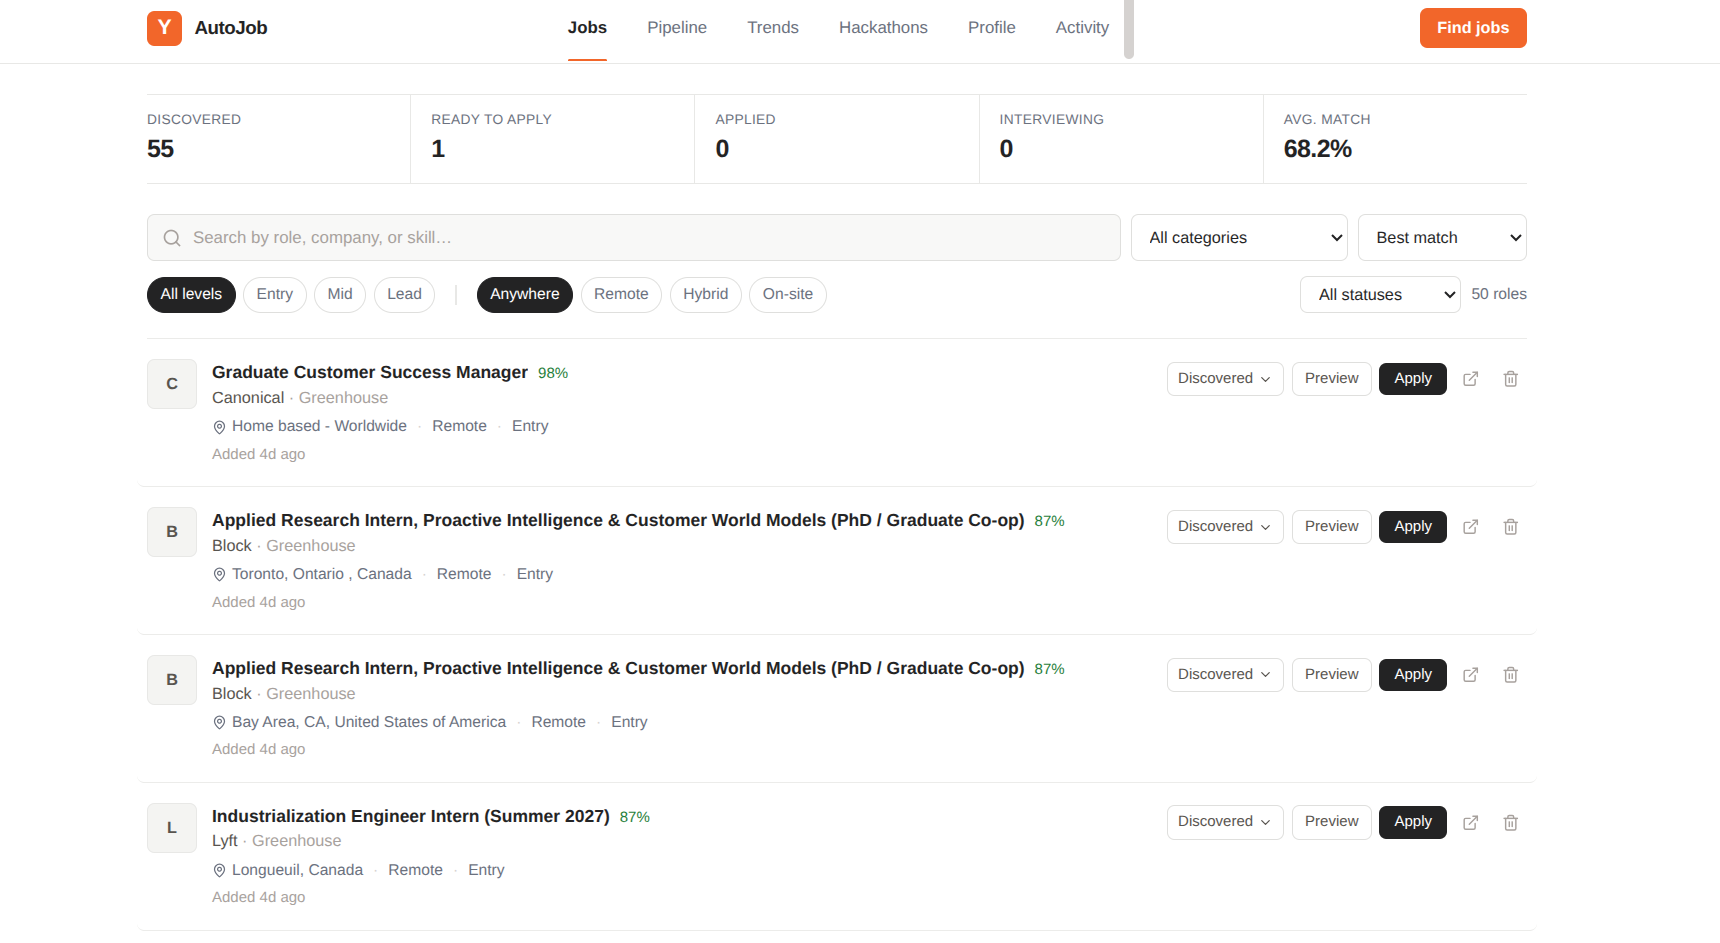Select the Anywhere location chip

[x=525, y=295]
